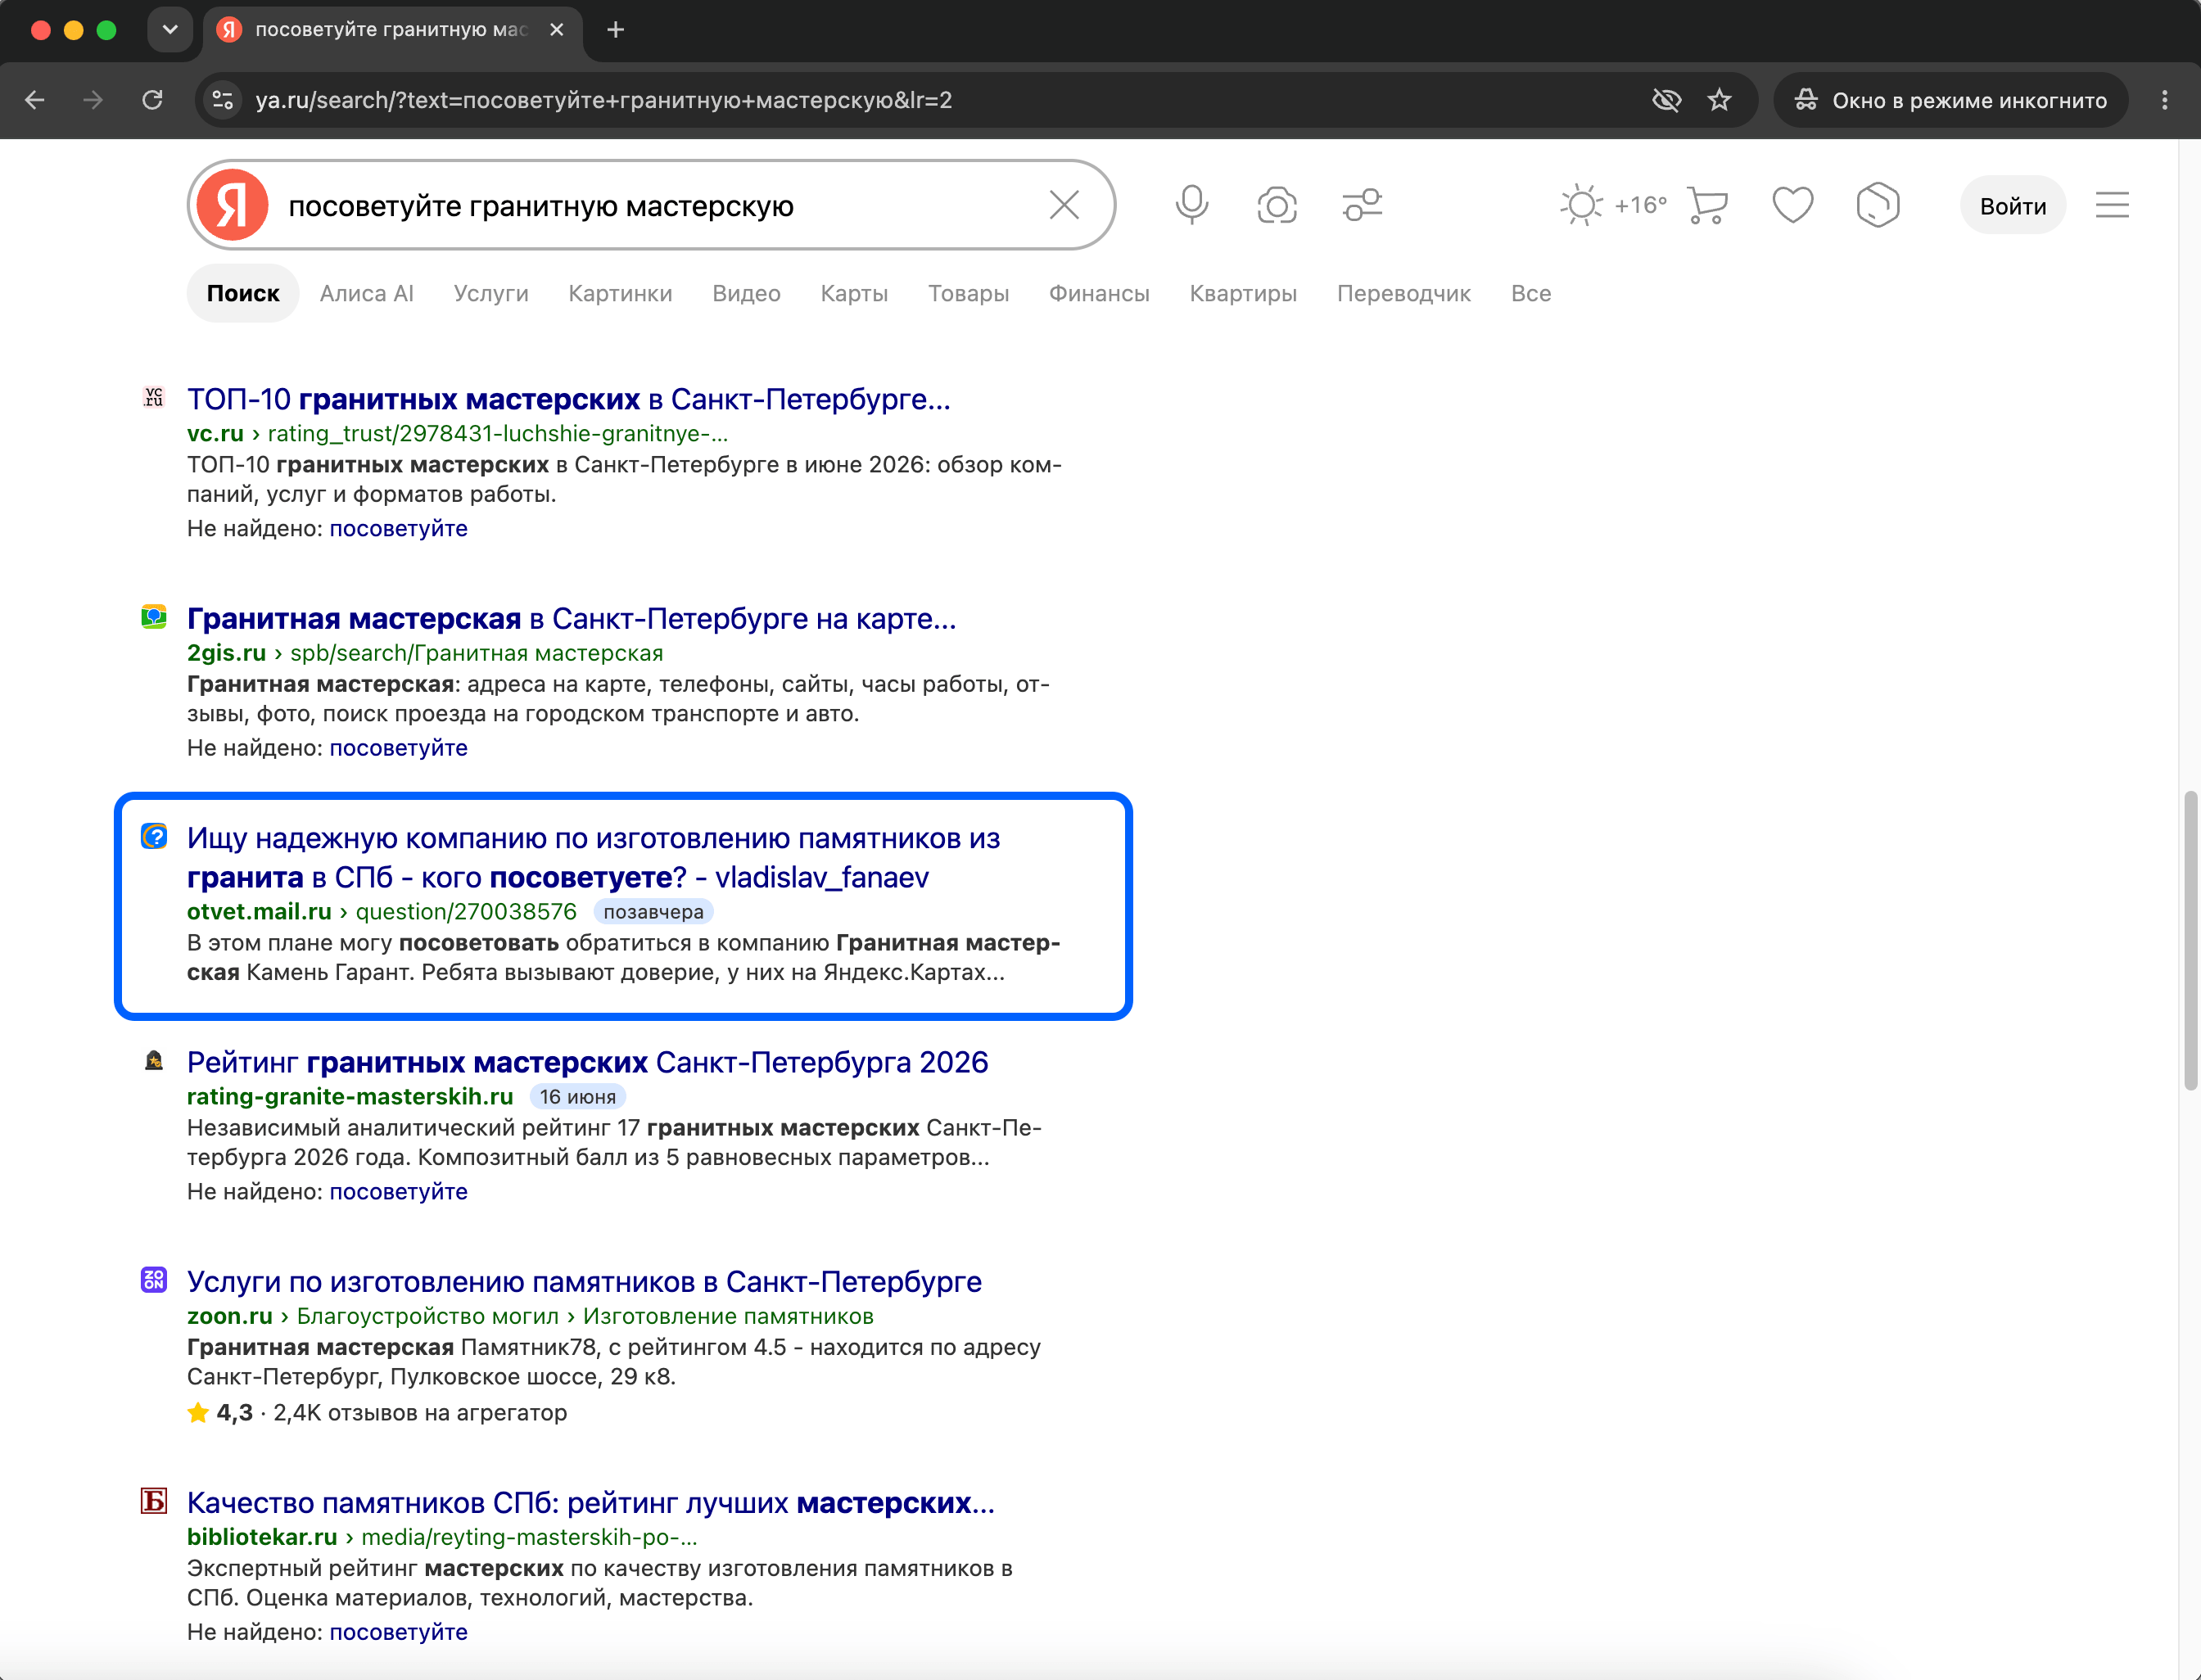Screen dimensions: 2201x1680
Task: Open weather widget showing +16°
Action: pos(1613,205)
